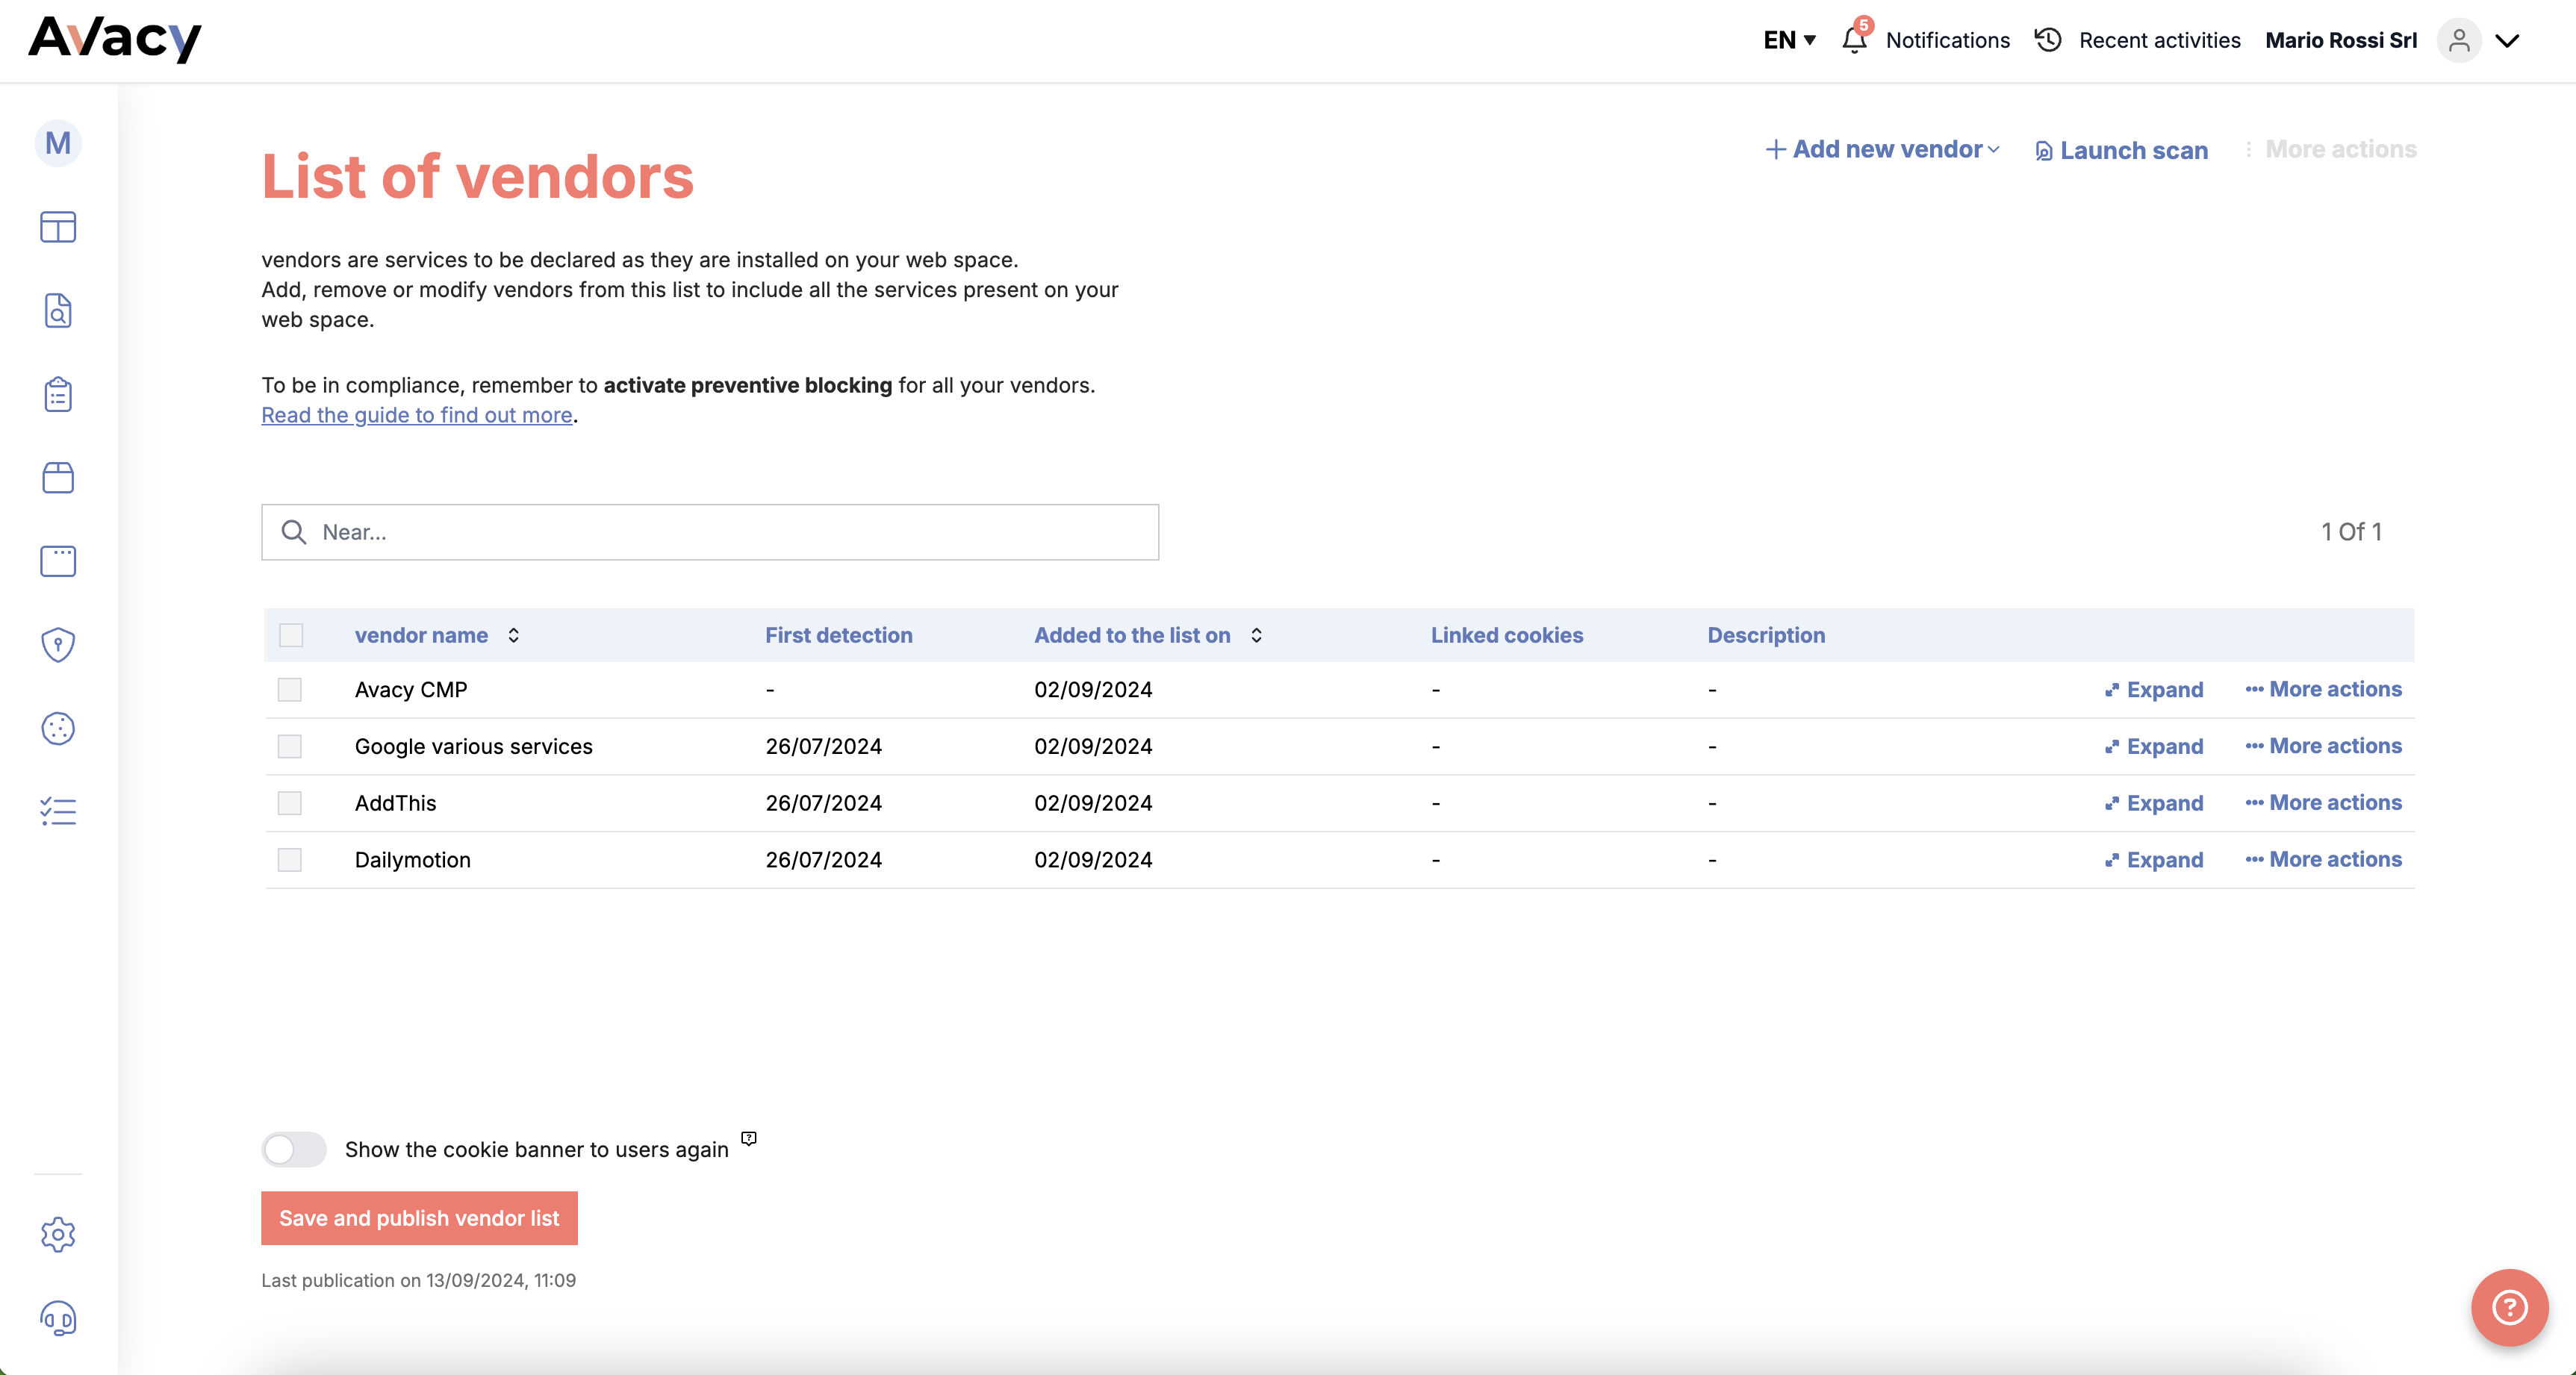Open the checklist icon in sidebar
This screenshot has height=1375, width=2576.
pyautogui.click(x=58, y=811)
